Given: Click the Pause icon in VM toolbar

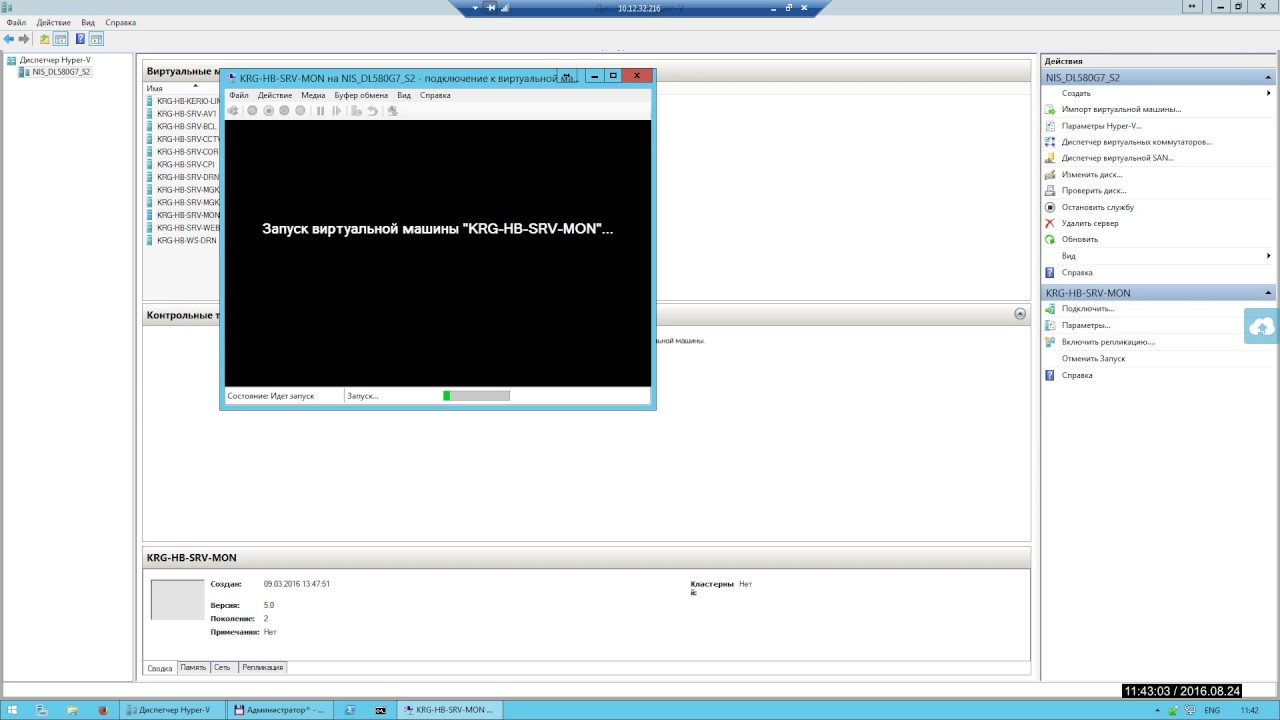Looking at the screenshot, I should [x=320, y=111].
